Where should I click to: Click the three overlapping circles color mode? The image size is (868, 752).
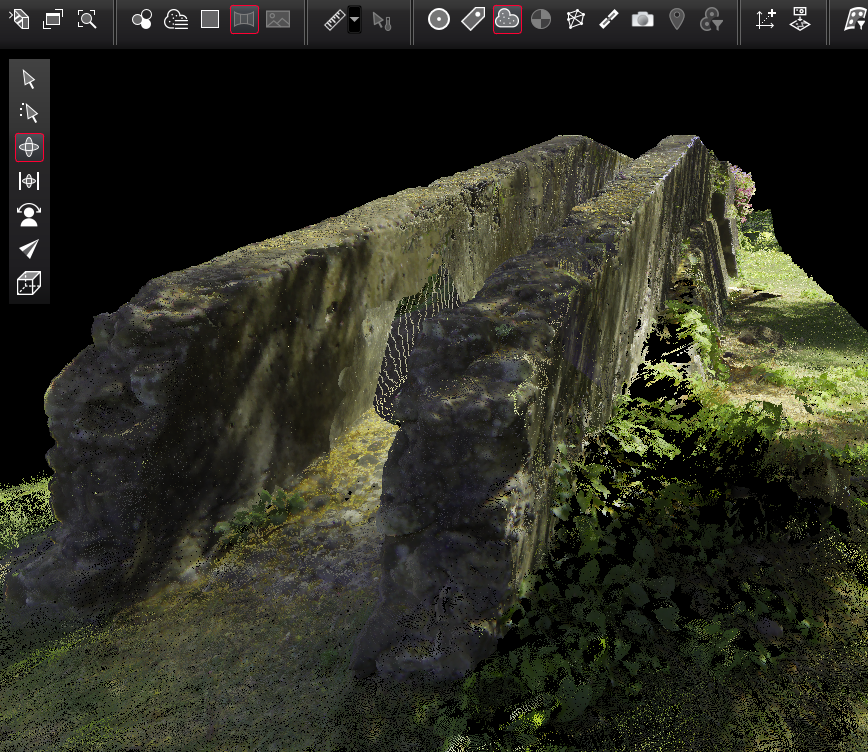[x=142, y=20]
